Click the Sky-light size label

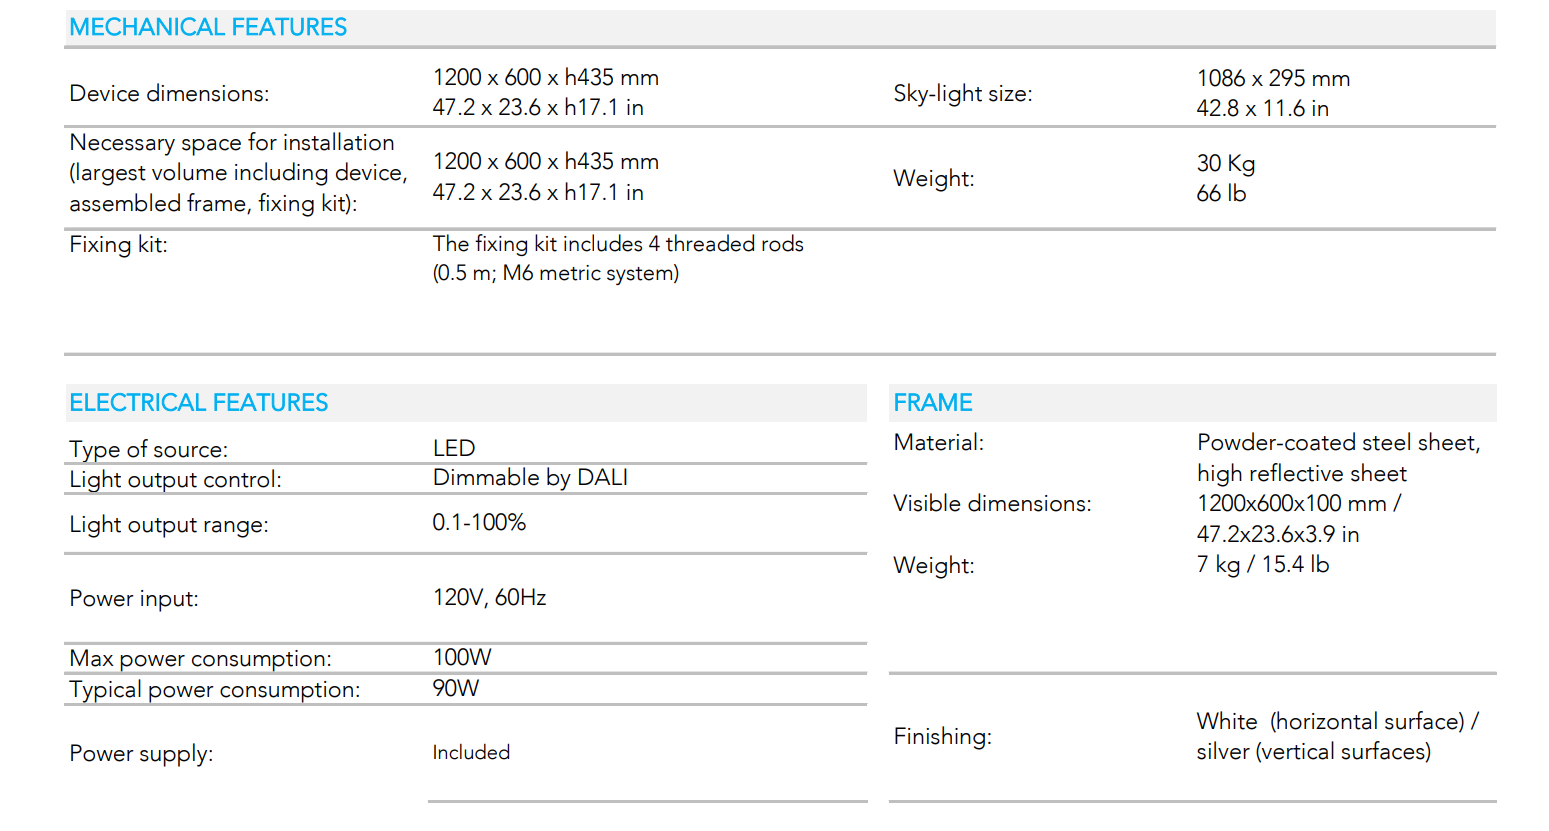[x=962, y=93]
